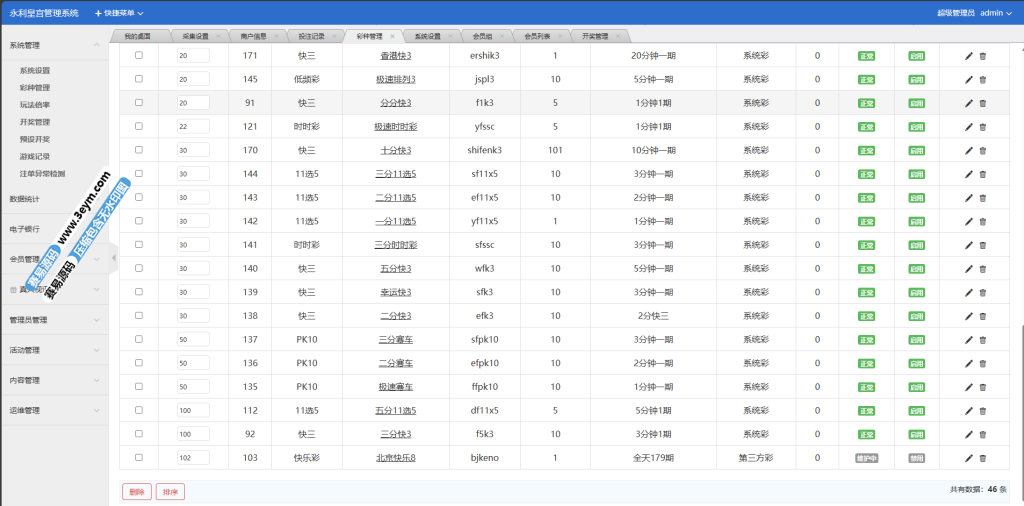The image size is (1024, 506).
Task: Collapse the left sidebar with the arrow handle
Action: pos(113,258)
